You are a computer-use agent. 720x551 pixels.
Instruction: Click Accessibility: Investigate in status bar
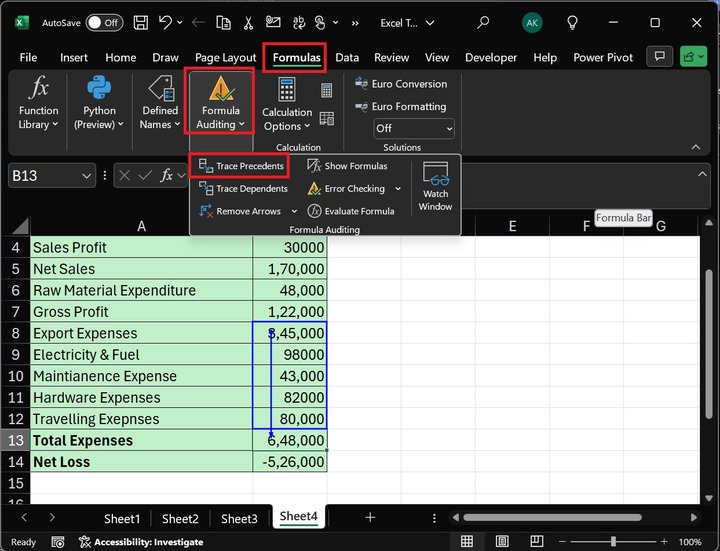141,542
